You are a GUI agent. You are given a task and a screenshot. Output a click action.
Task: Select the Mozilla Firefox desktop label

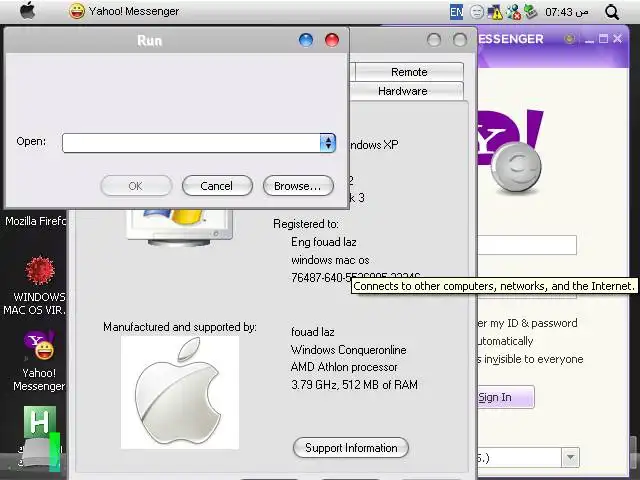(36, 221)
